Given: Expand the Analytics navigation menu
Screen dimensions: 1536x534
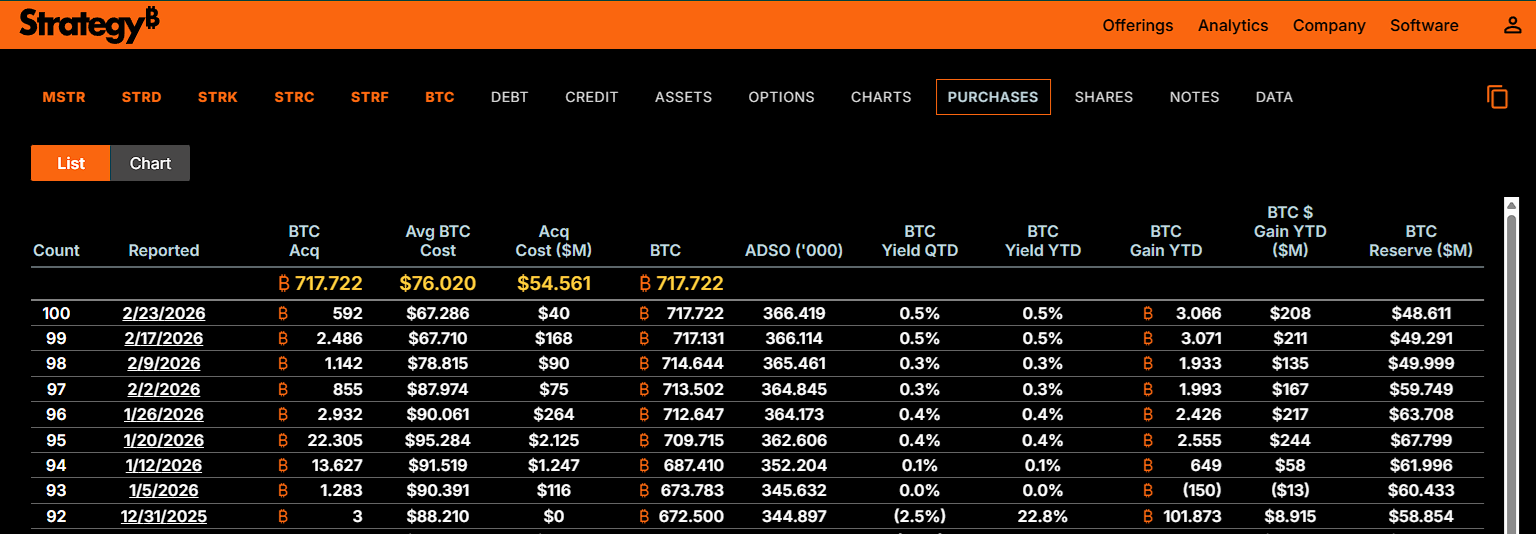Looking at the screenshot, I should pos(1232,26).
